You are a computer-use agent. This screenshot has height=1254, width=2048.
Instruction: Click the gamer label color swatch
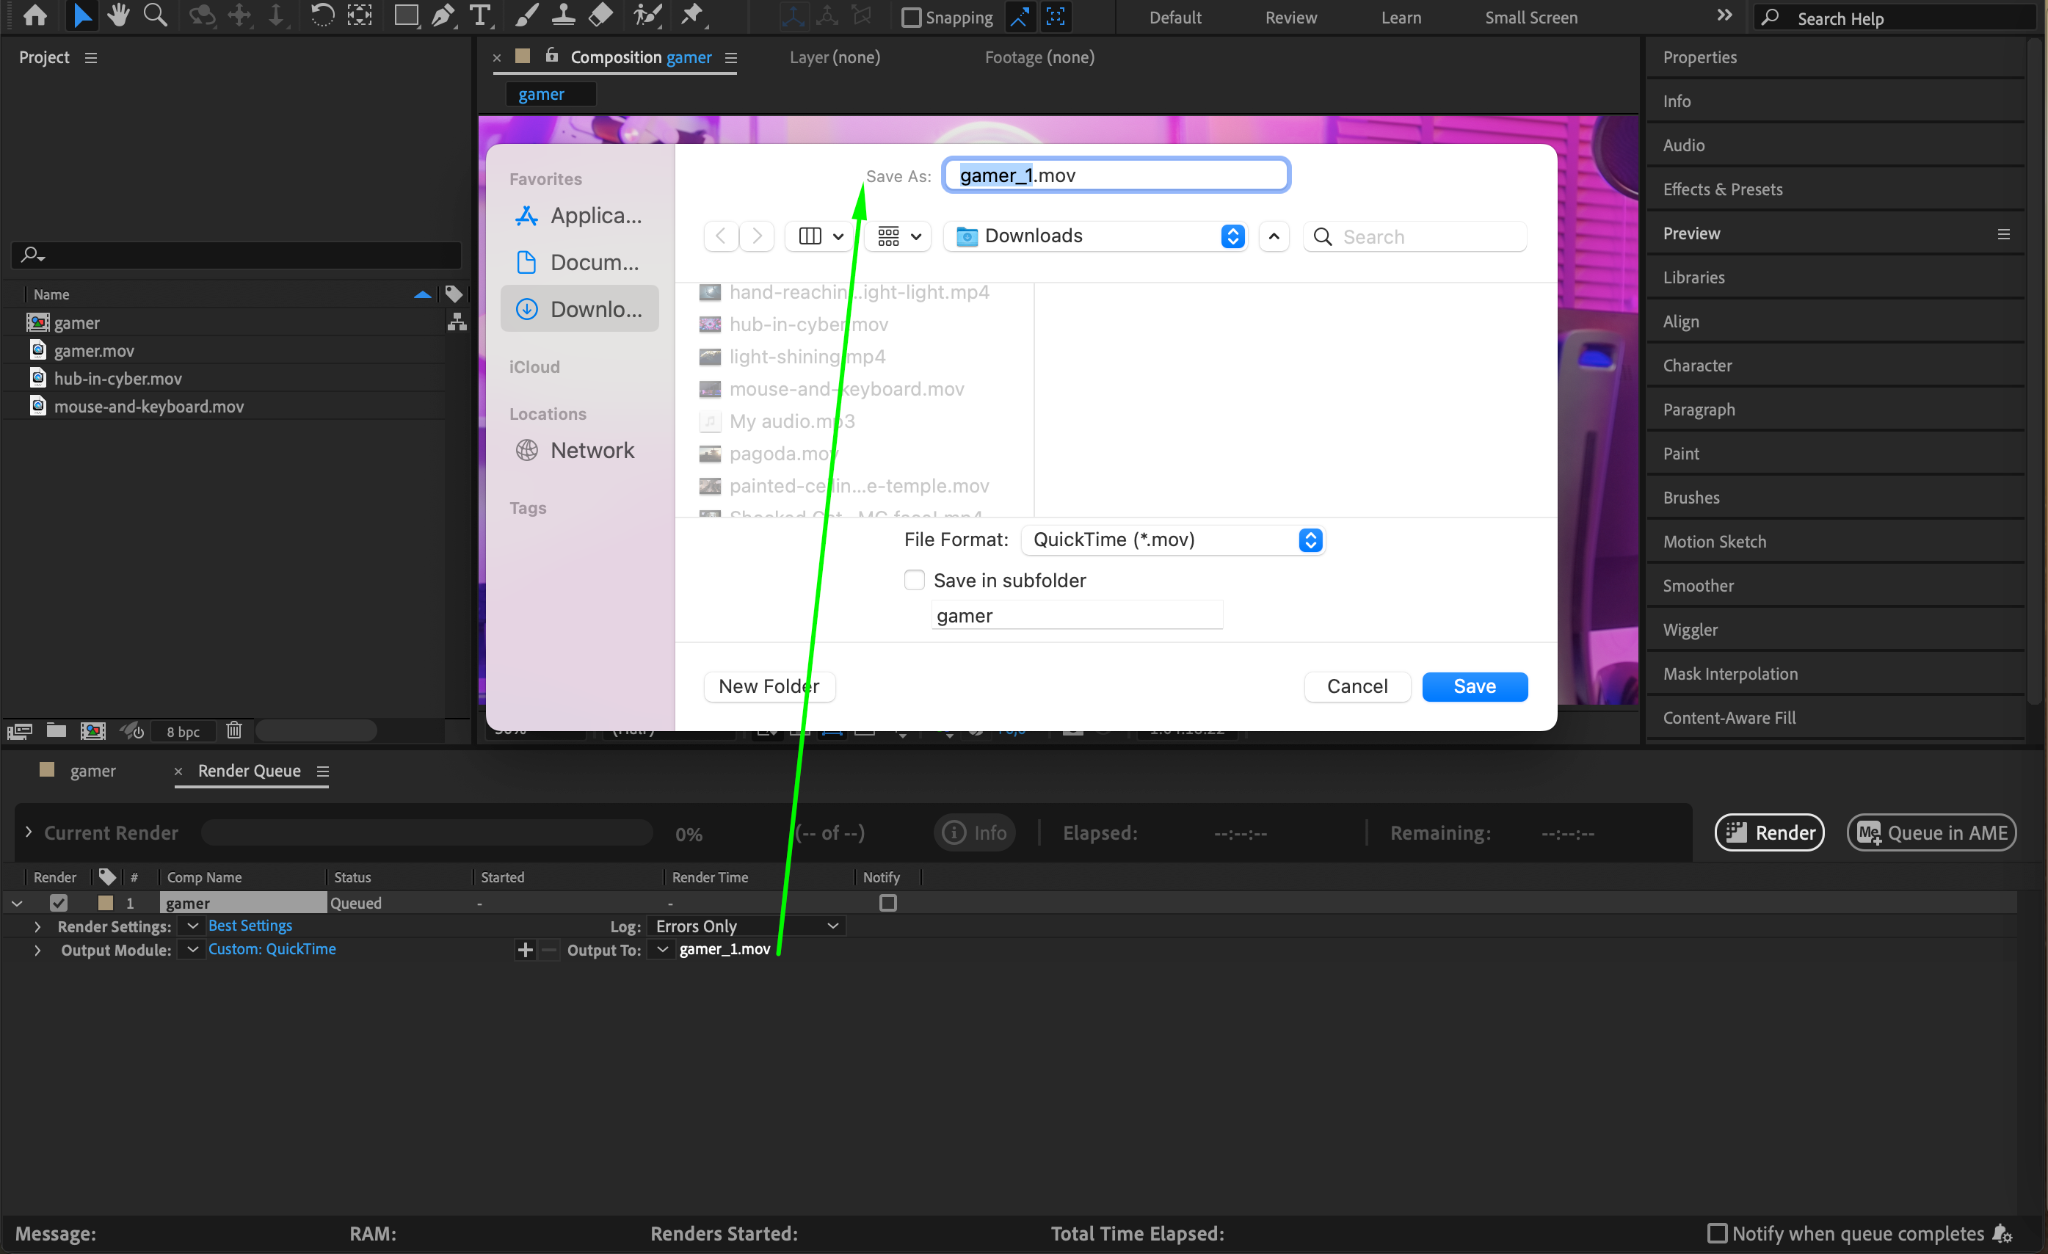(105, 903)
